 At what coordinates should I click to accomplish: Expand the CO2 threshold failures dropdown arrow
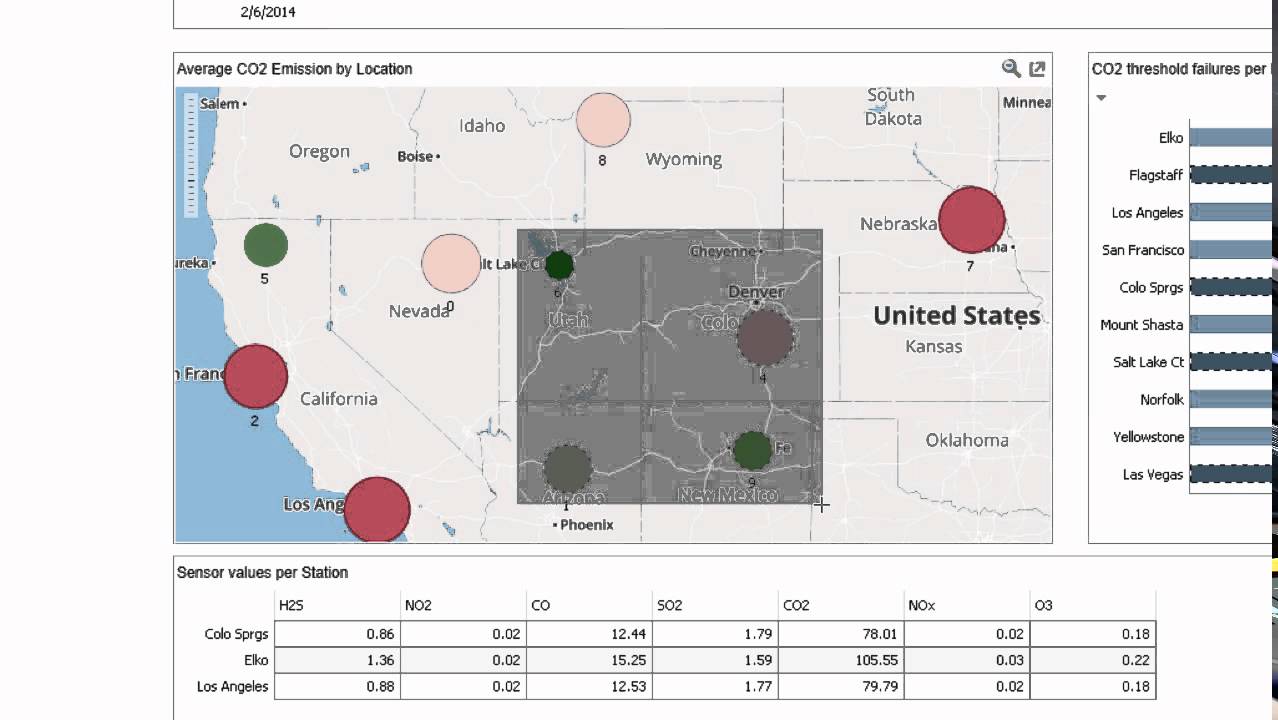click(1101, 98)
